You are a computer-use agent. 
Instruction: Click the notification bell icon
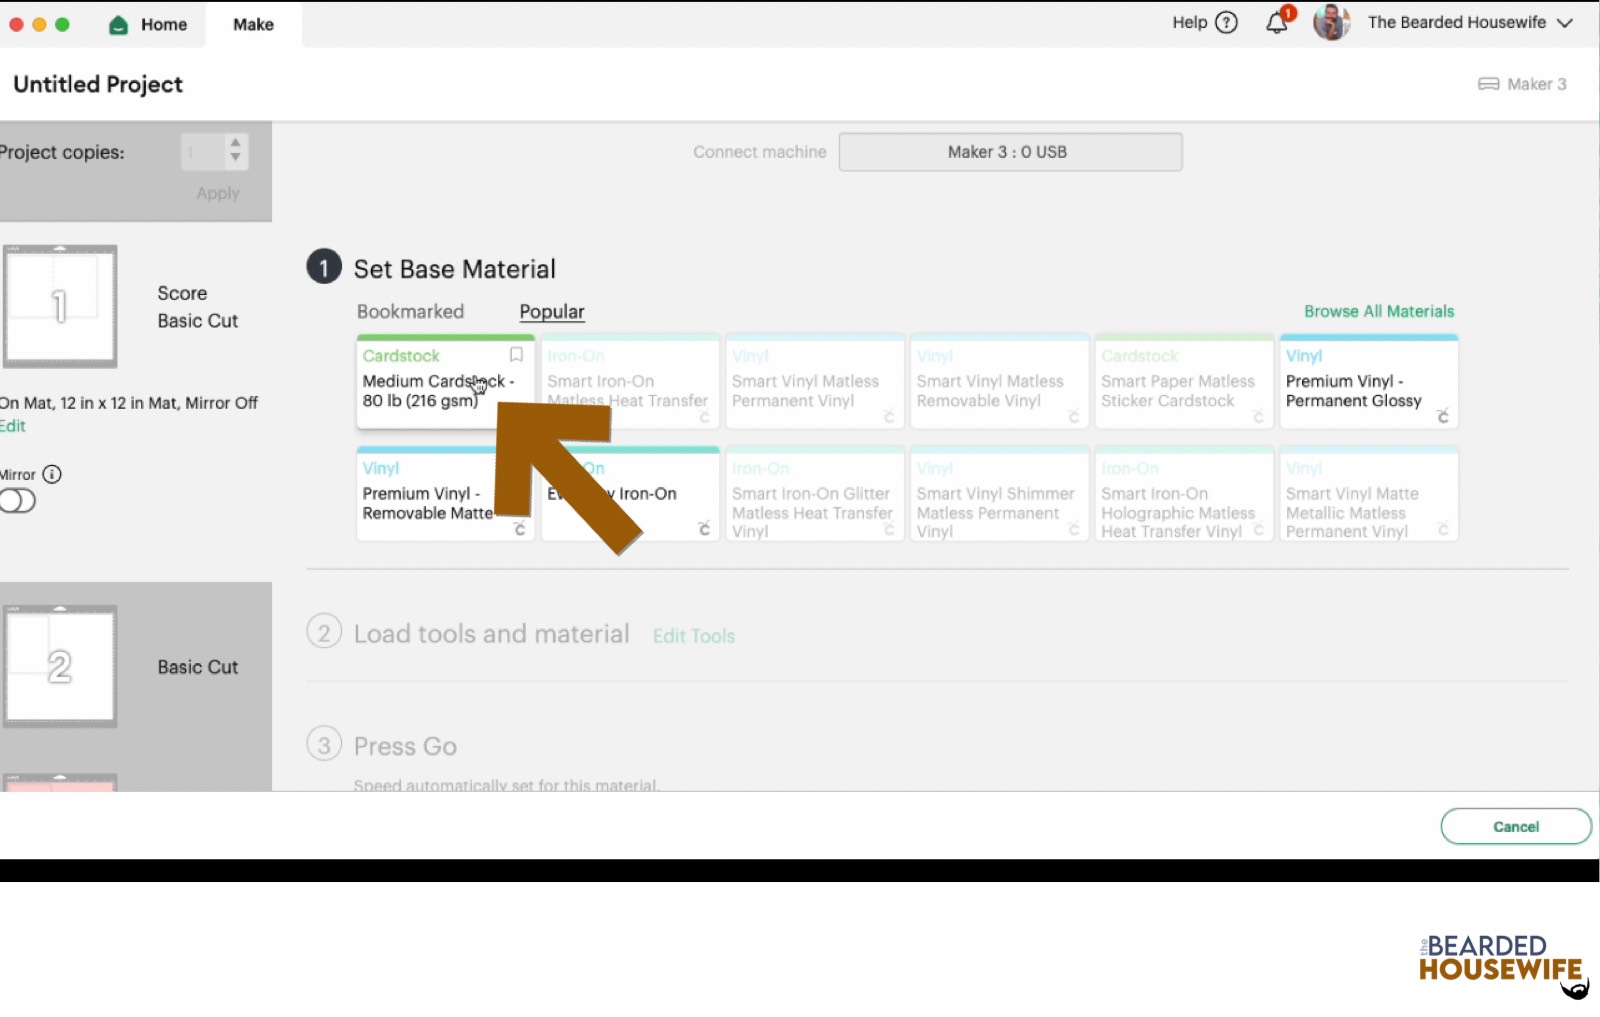point(1277,23)
